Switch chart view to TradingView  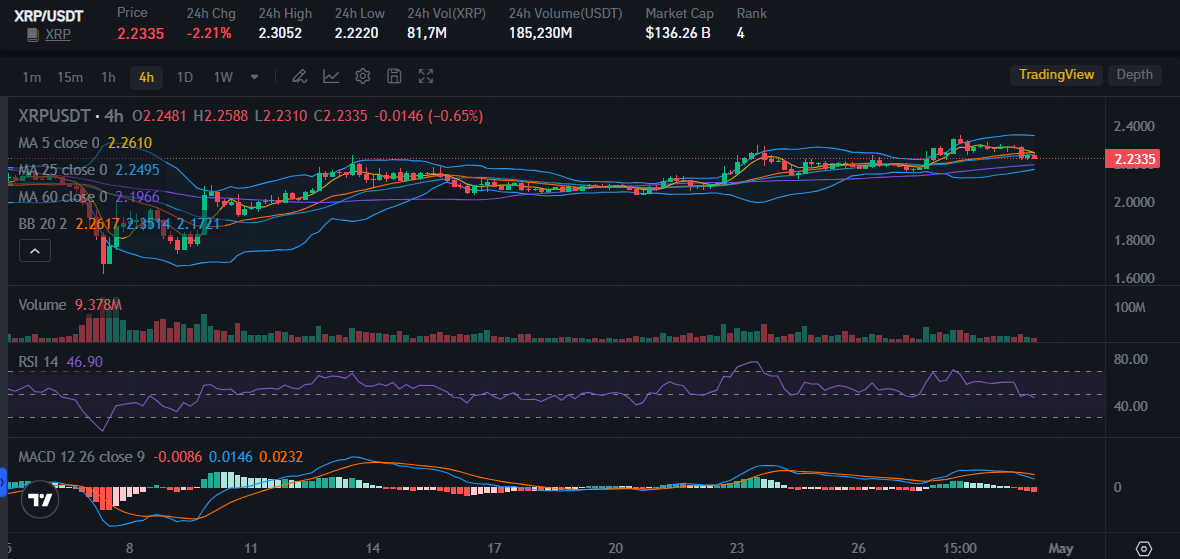[1056, 74]
